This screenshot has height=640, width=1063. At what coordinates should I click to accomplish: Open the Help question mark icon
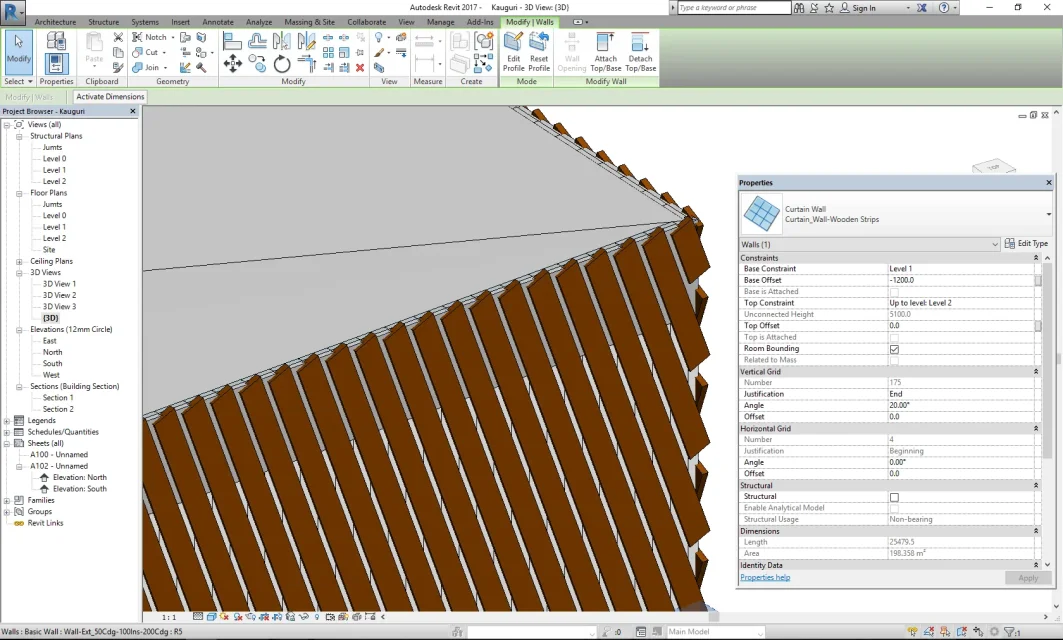tap(944, 7)
